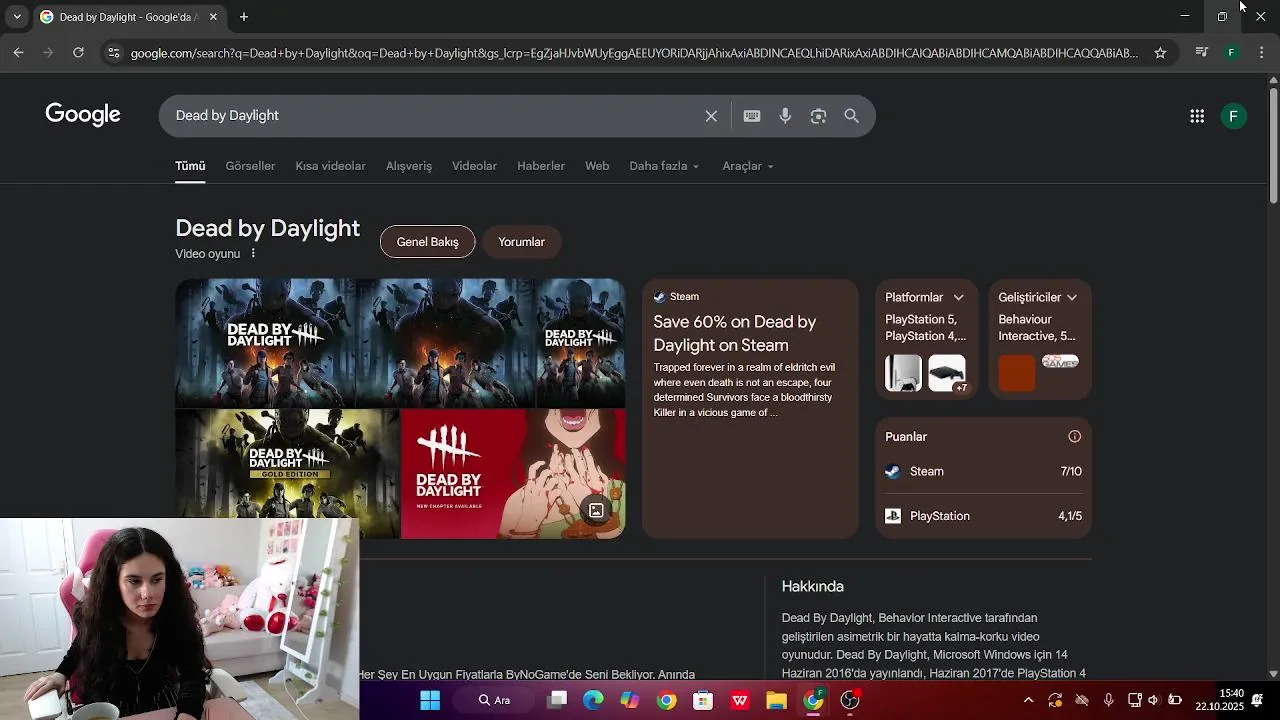This screenshot has width=1280, height=720.
Task: Select the Yorumlar chip
Action: (x=522, y=242)
